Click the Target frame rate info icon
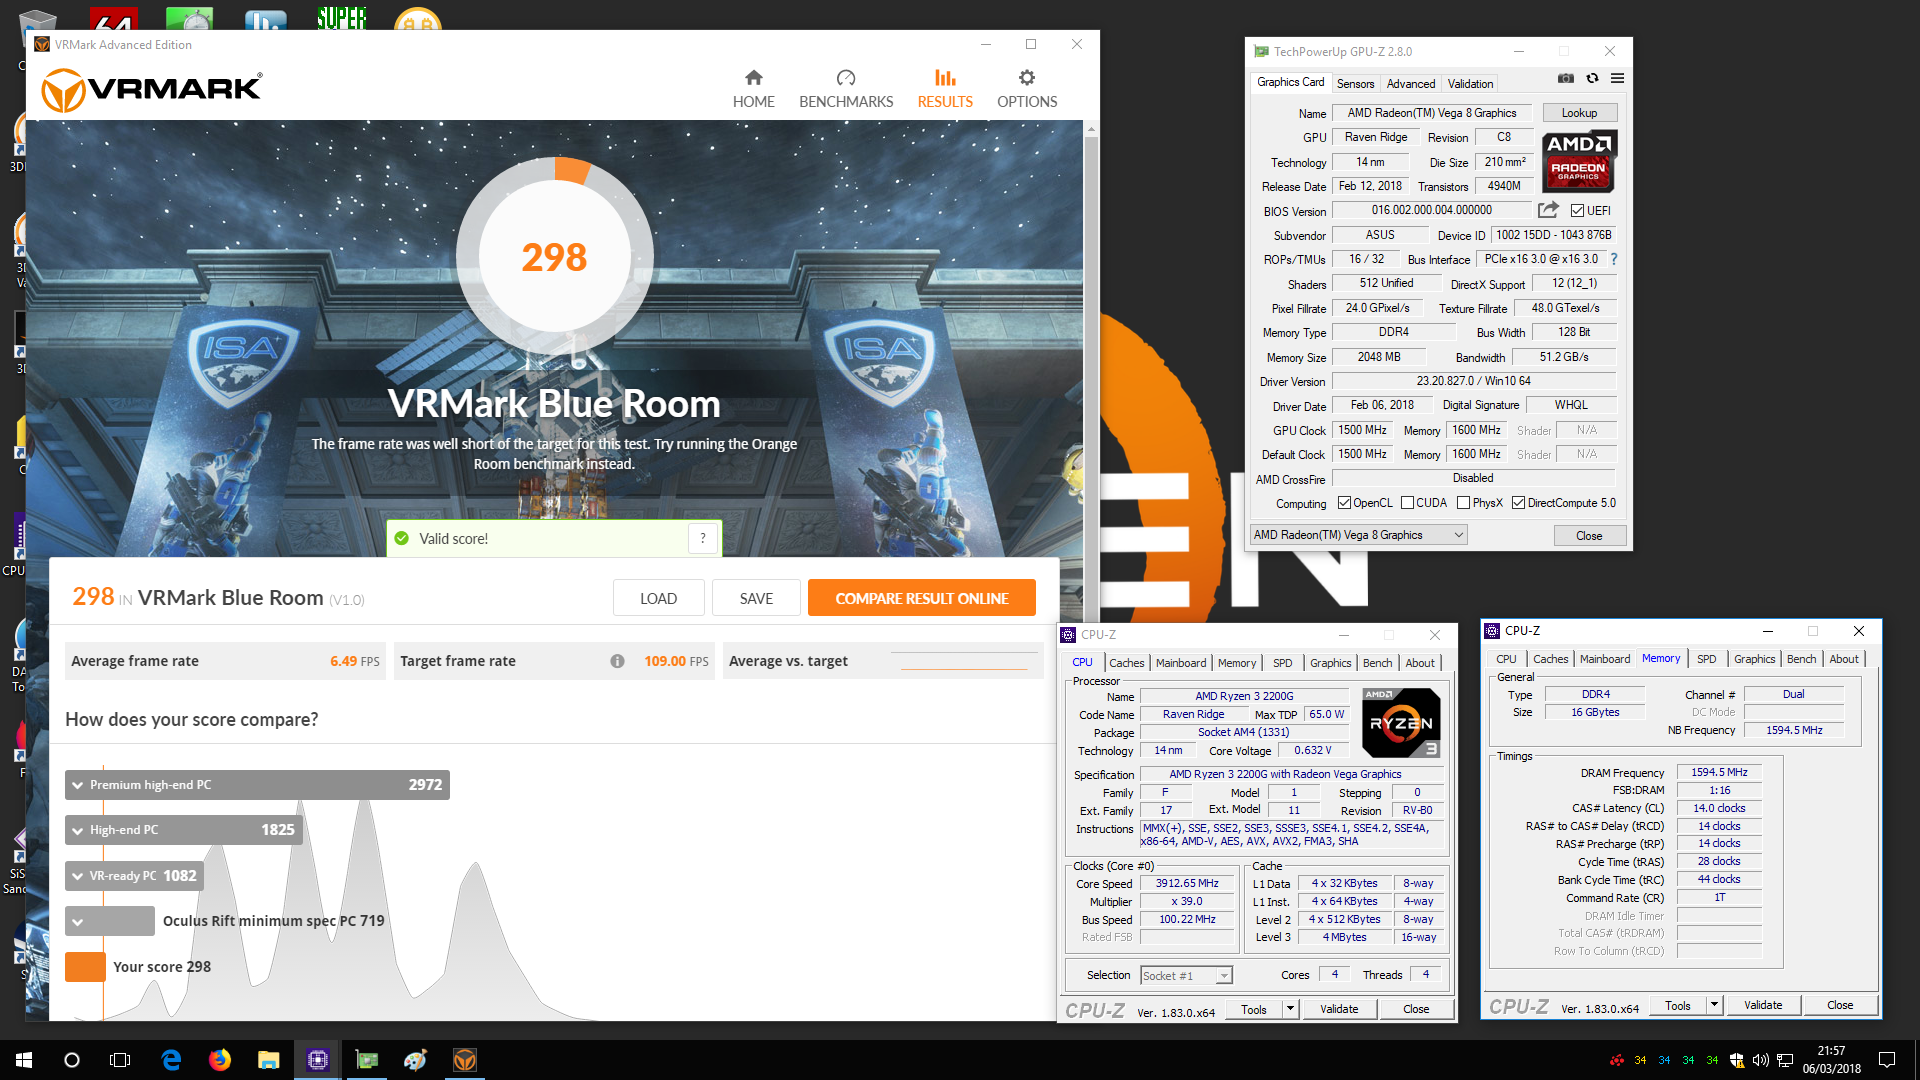 pos(617,661)
